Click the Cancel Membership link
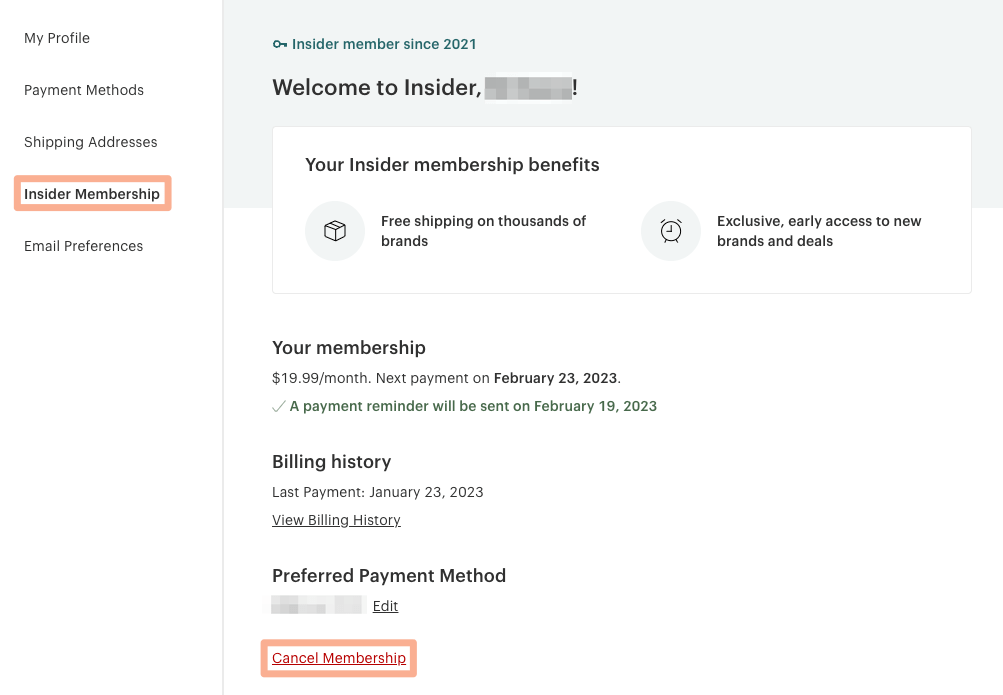The height and width of the screenshot is (695, 1003). [x=339, y=658]
